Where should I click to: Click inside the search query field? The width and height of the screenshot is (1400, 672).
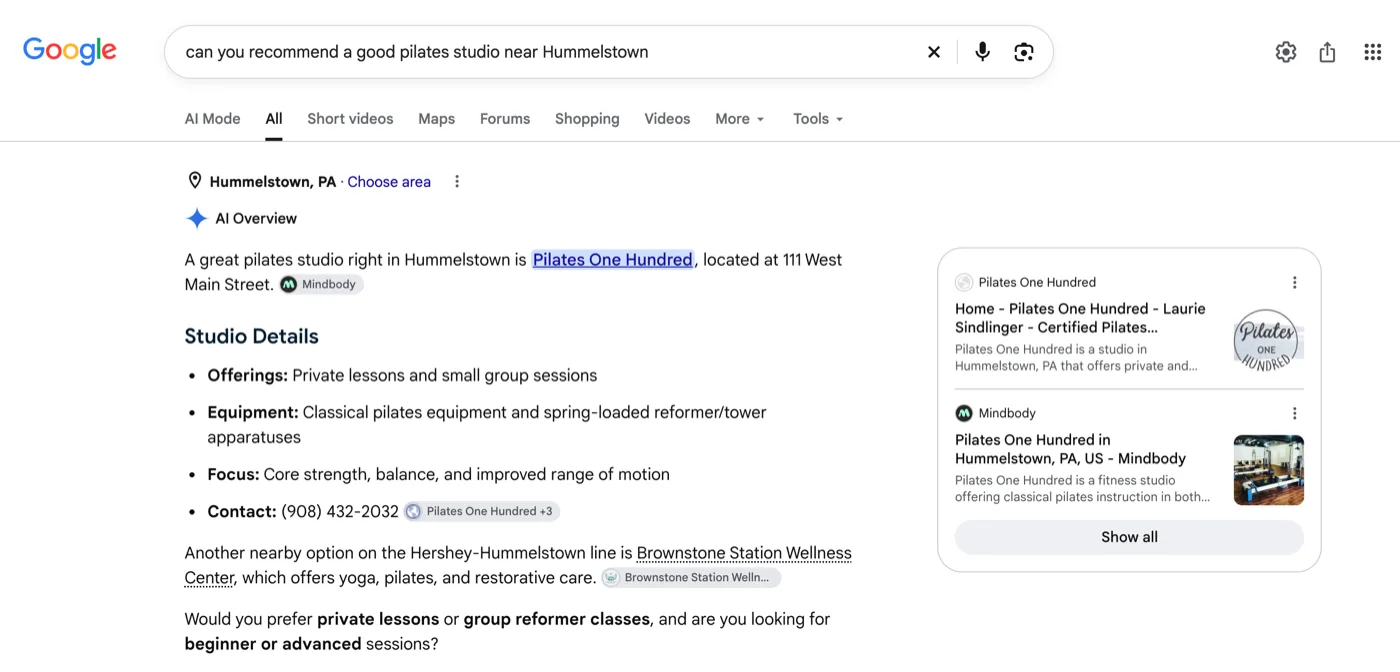[x=548, y=52]
